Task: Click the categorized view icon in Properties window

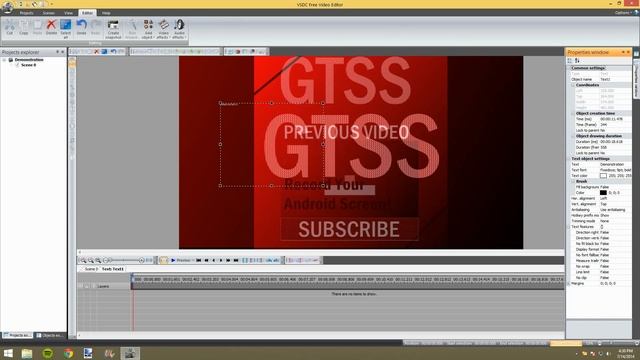Action: point(570,61)
